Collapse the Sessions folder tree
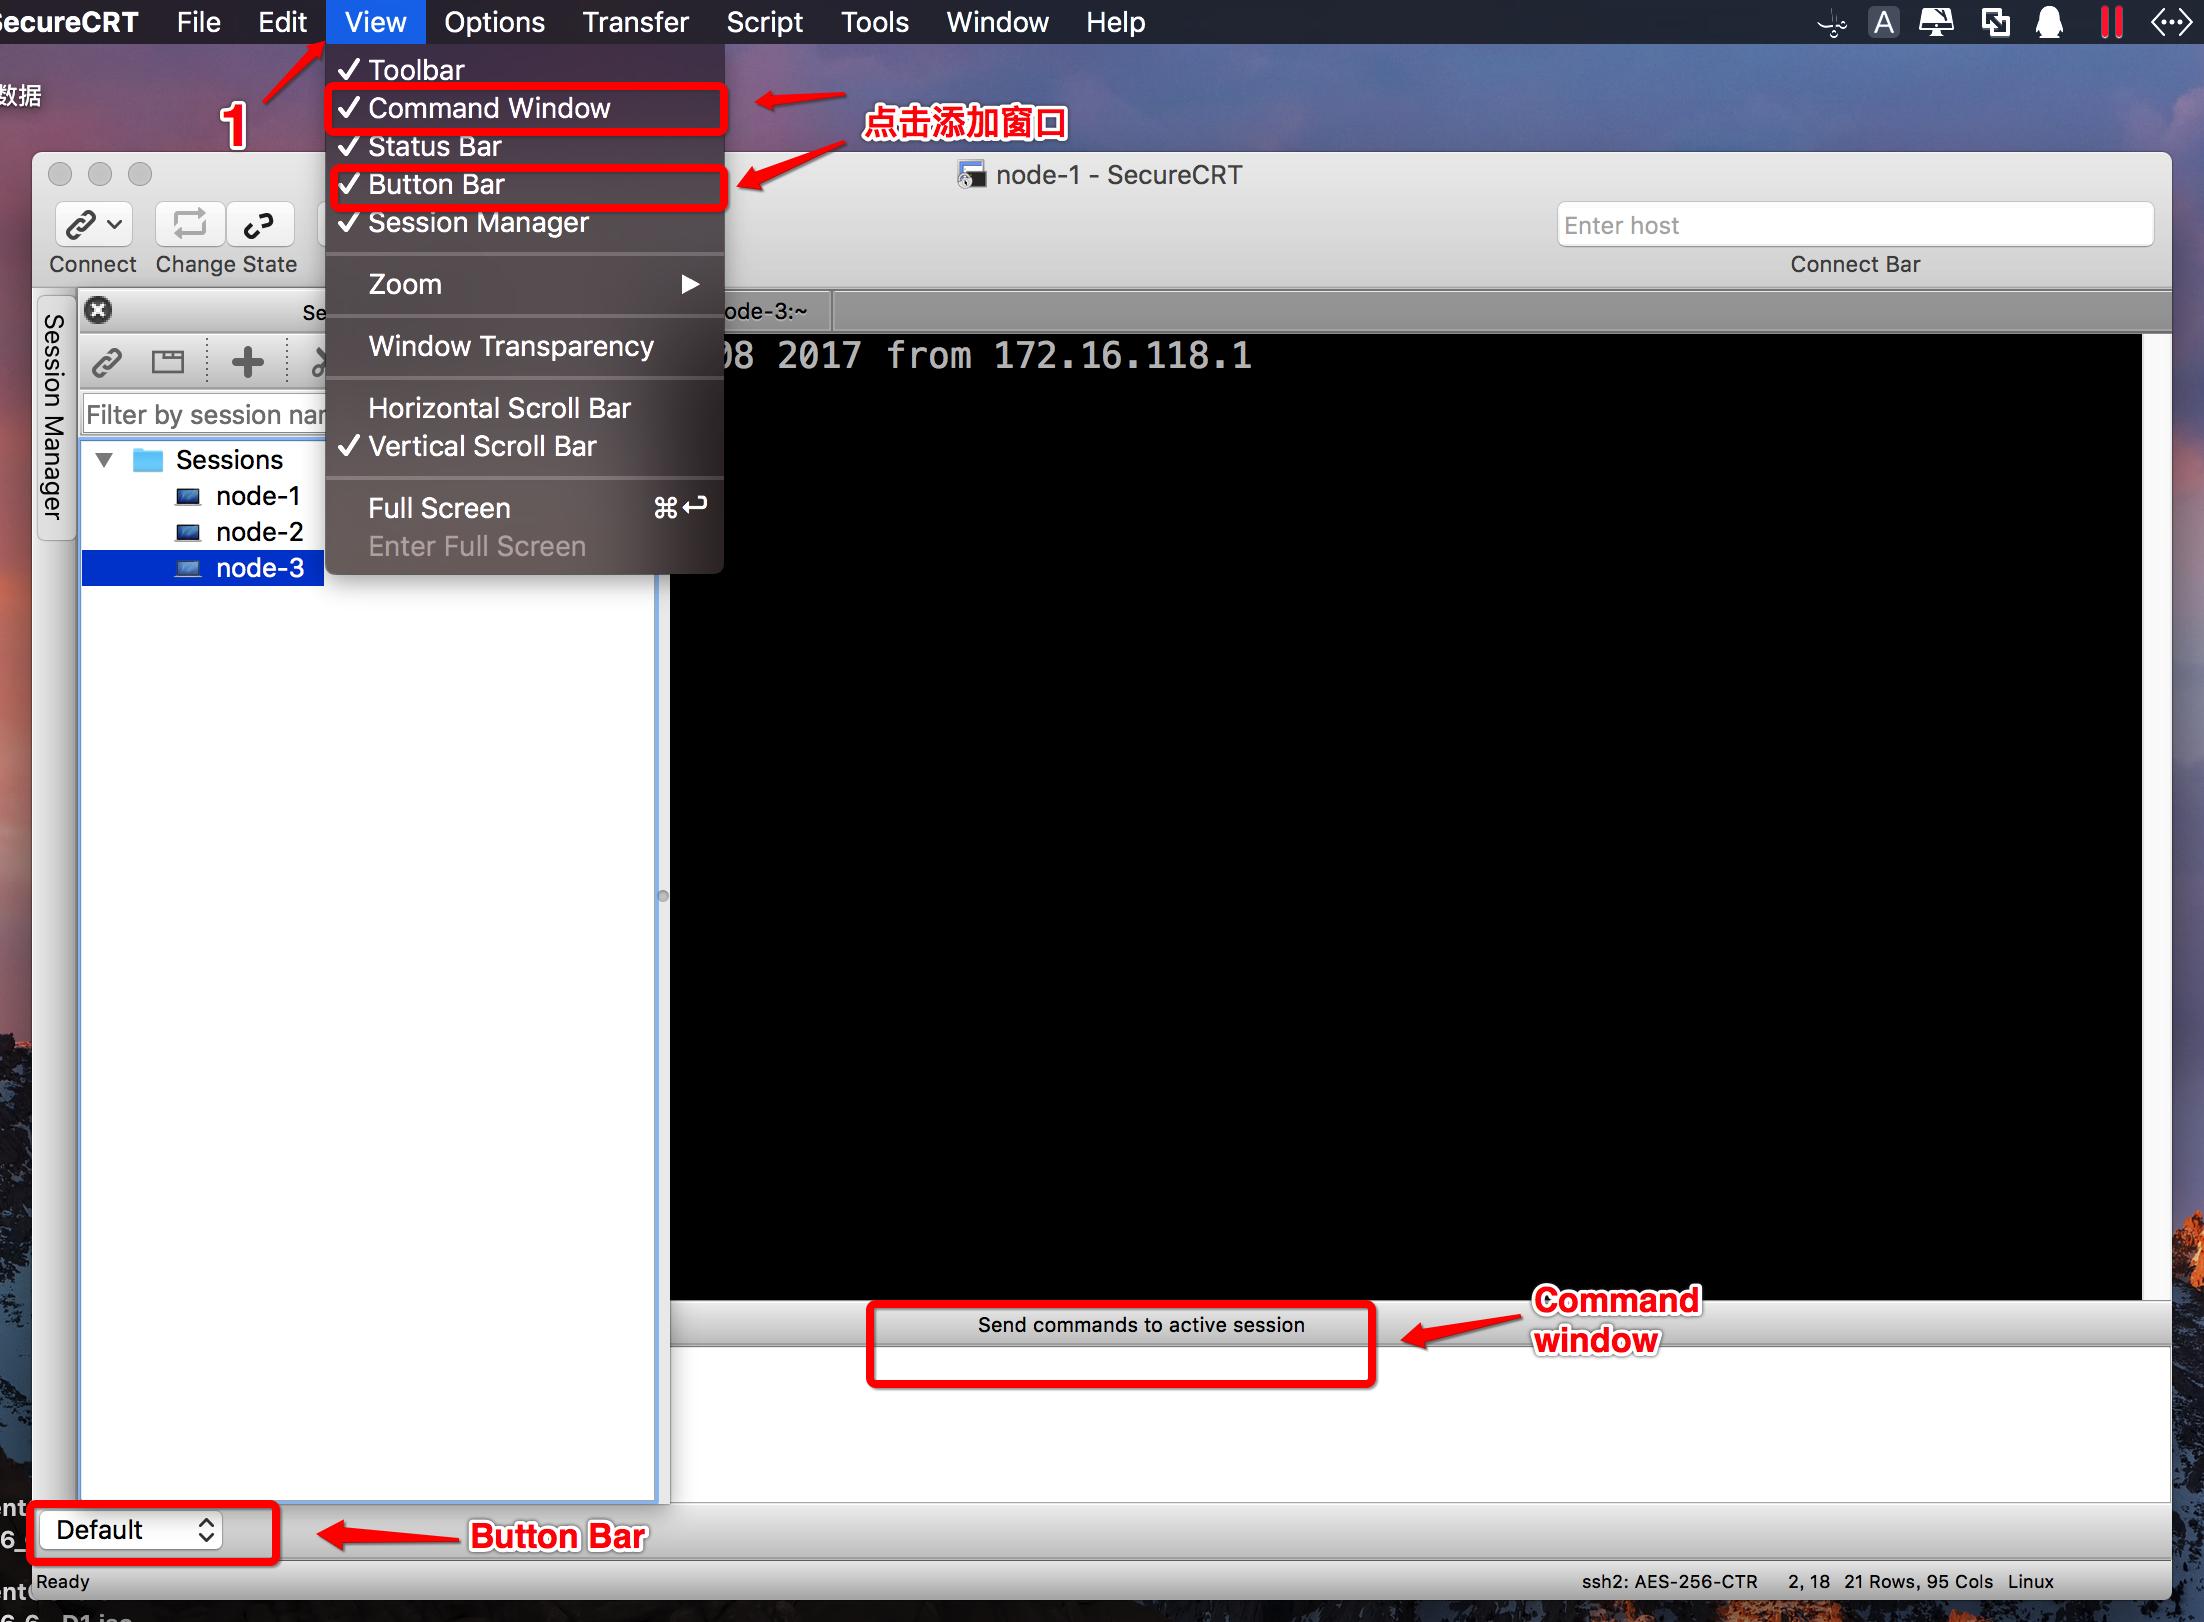This screenshot has width=2204, height=1622. pos(104,460)
